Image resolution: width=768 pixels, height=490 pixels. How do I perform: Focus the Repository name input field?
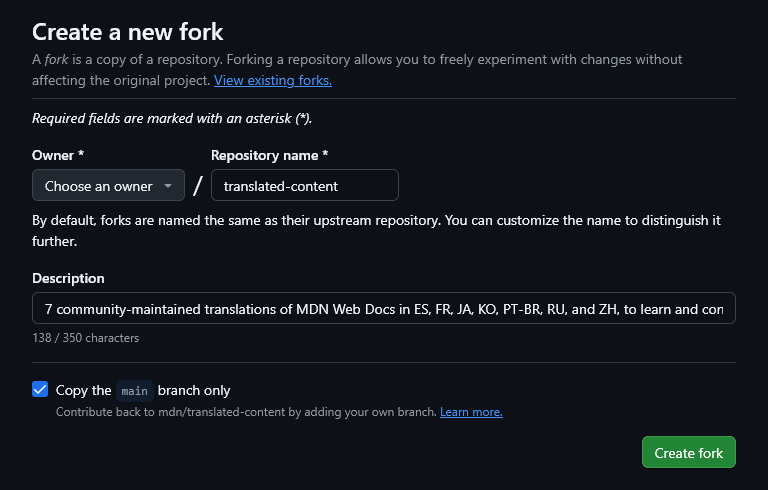click(304, 186)
